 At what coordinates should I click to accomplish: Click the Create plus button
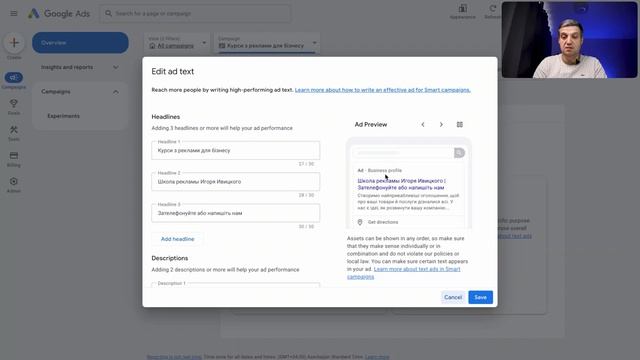coord(14,43)
